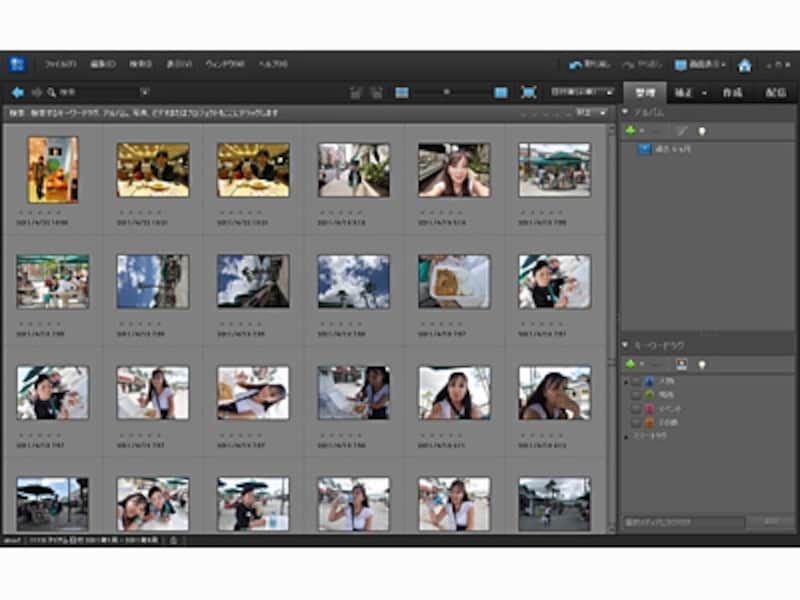The image size is (800, 600).
Task: Expand the People category arrow
Action: [626, 382]
